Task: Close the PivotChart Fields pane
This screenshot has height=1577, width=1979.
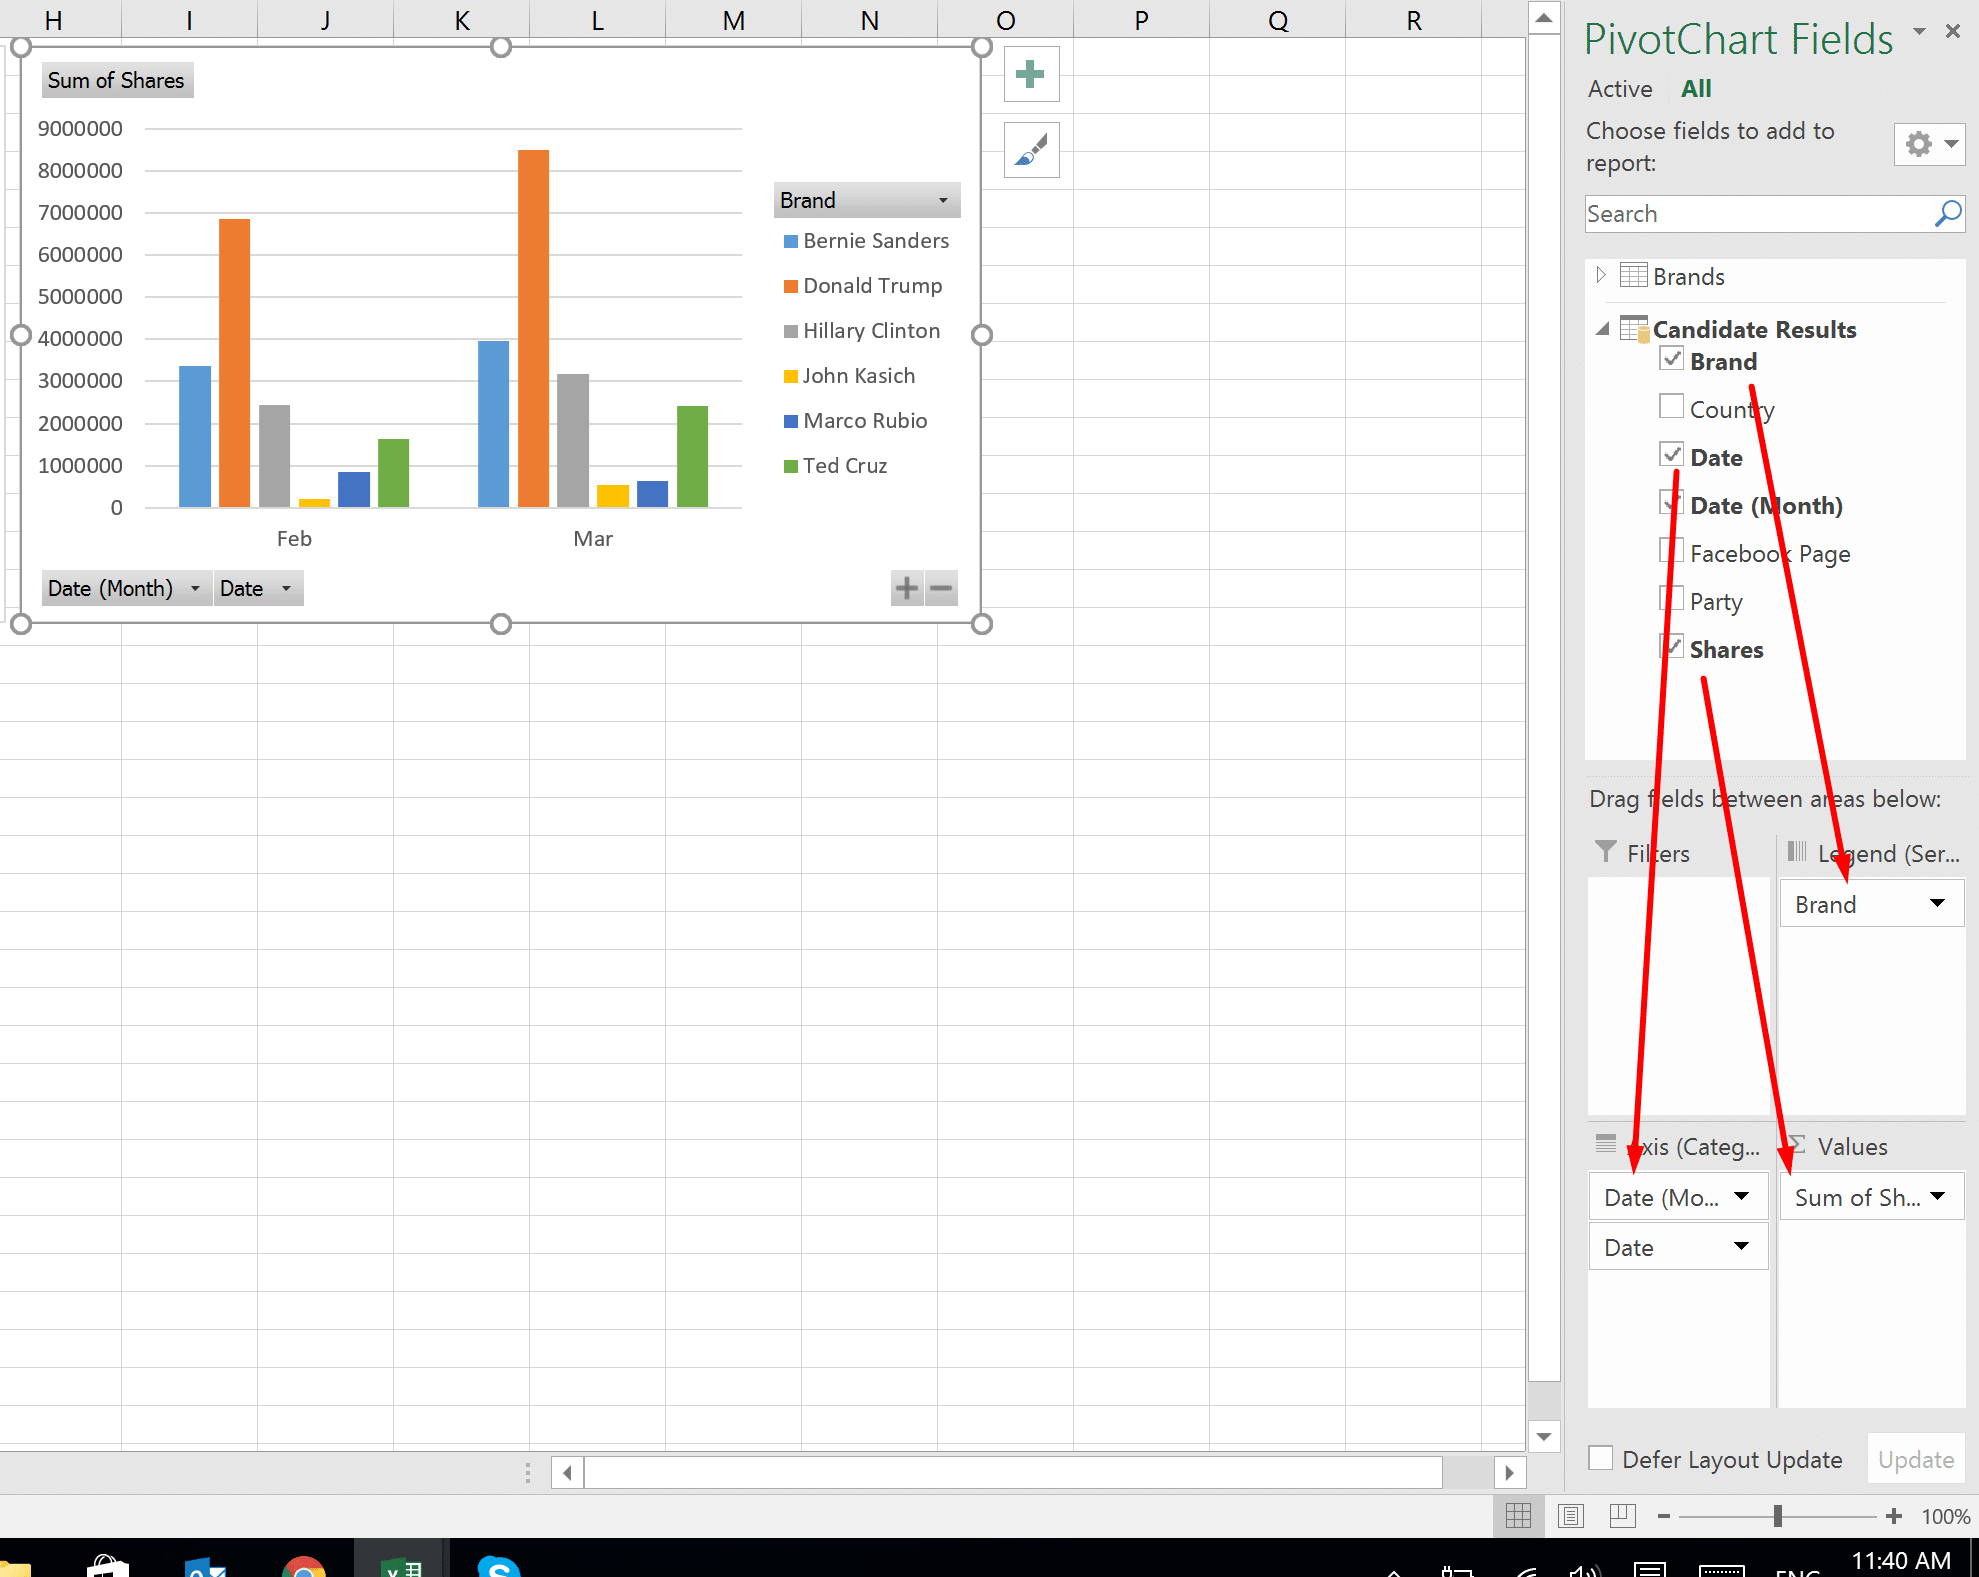Action: point(1953,31)
